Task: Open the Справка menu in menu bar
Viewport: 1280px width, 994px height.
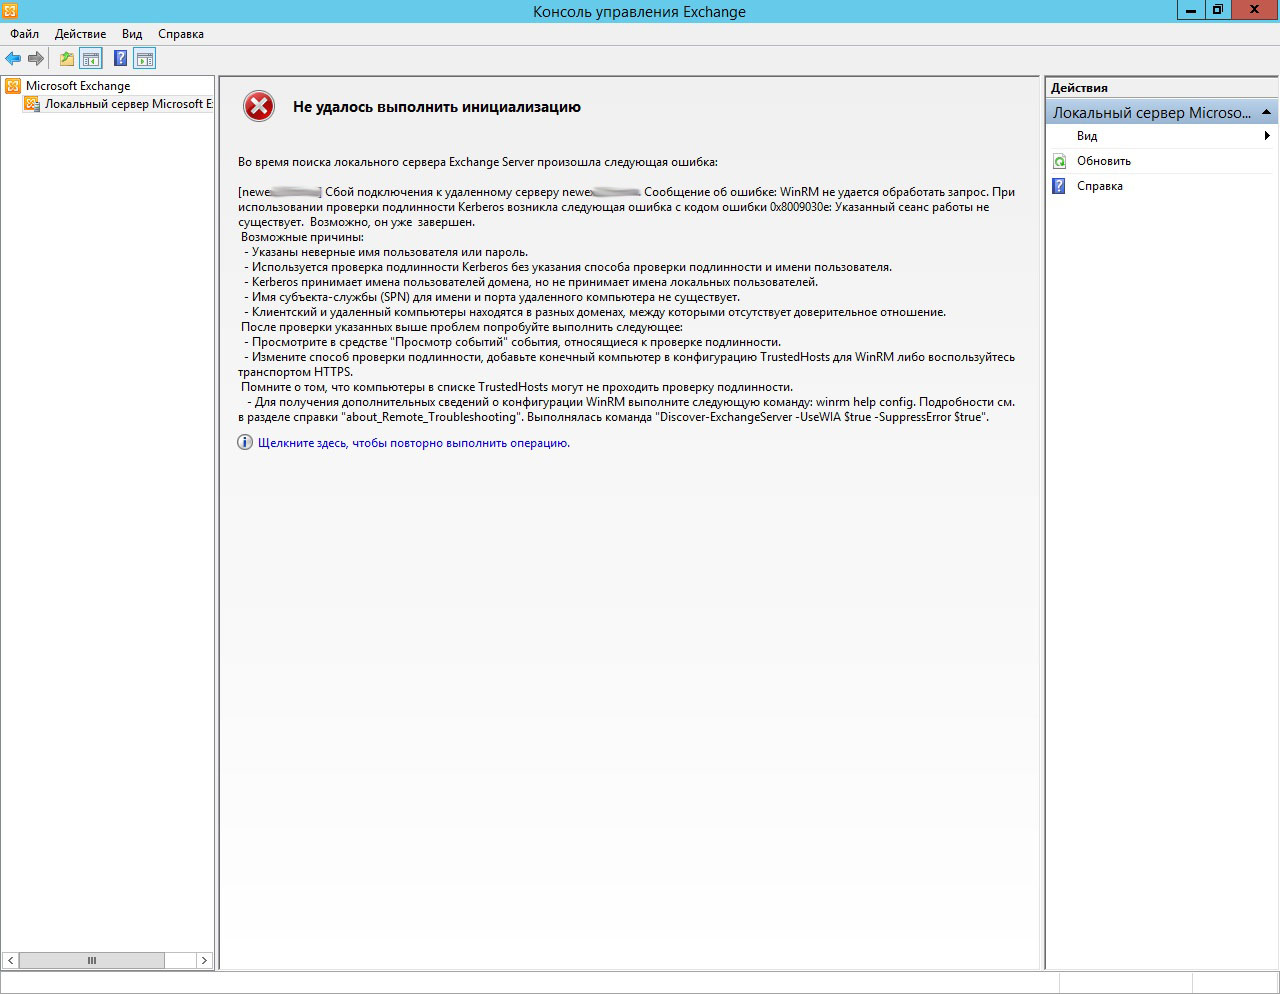Action: [x=181, y=34]
